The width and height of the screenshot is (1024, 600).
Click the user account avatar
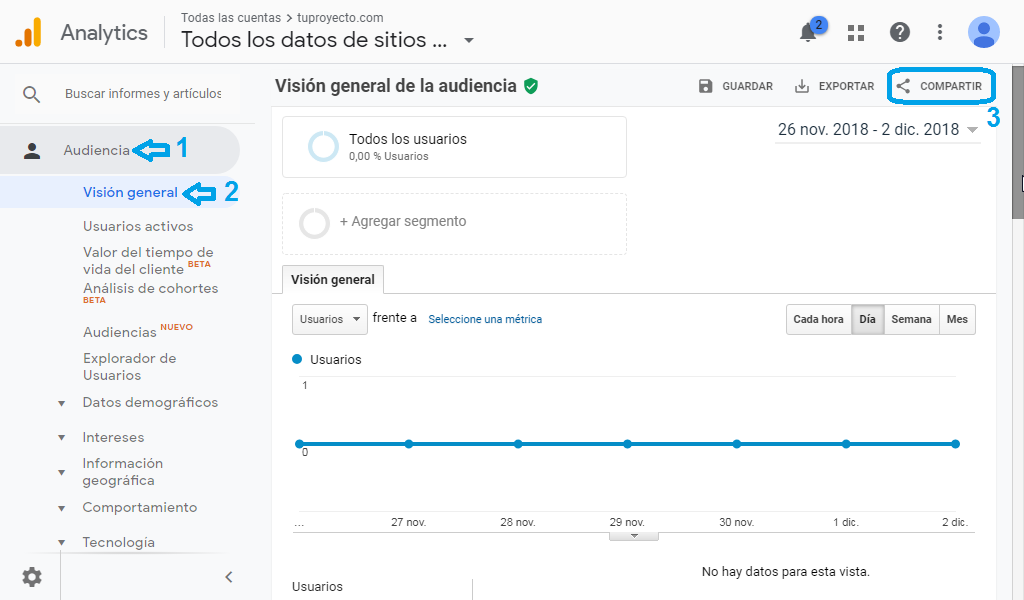pyautogui.click(x=983, y=33)
